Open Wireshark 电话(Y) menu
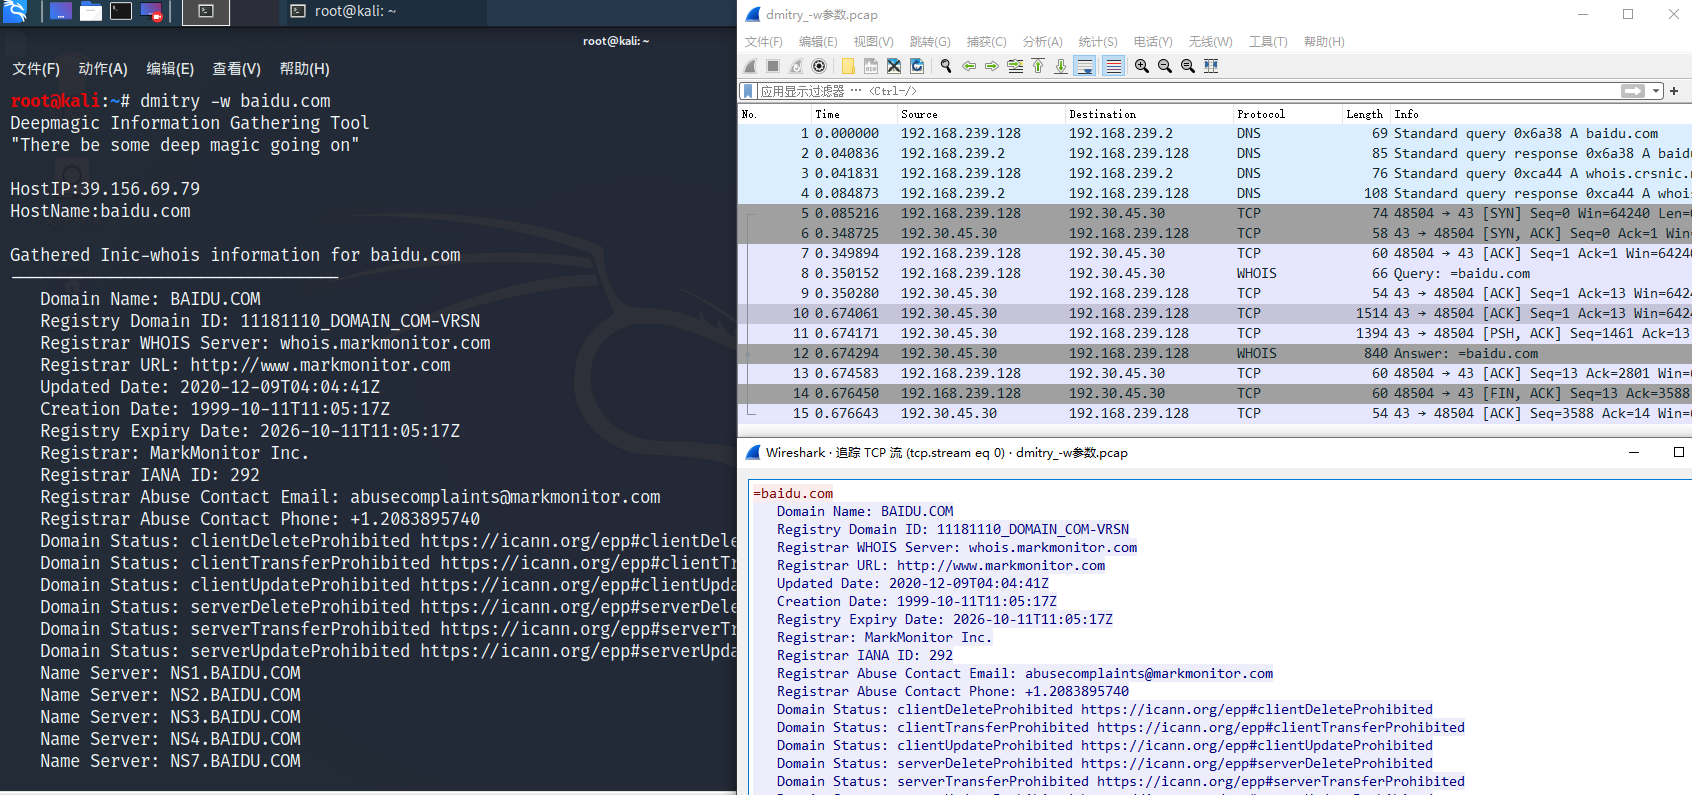Screen dimensions: 1692x795 [x=1153, y=42]
